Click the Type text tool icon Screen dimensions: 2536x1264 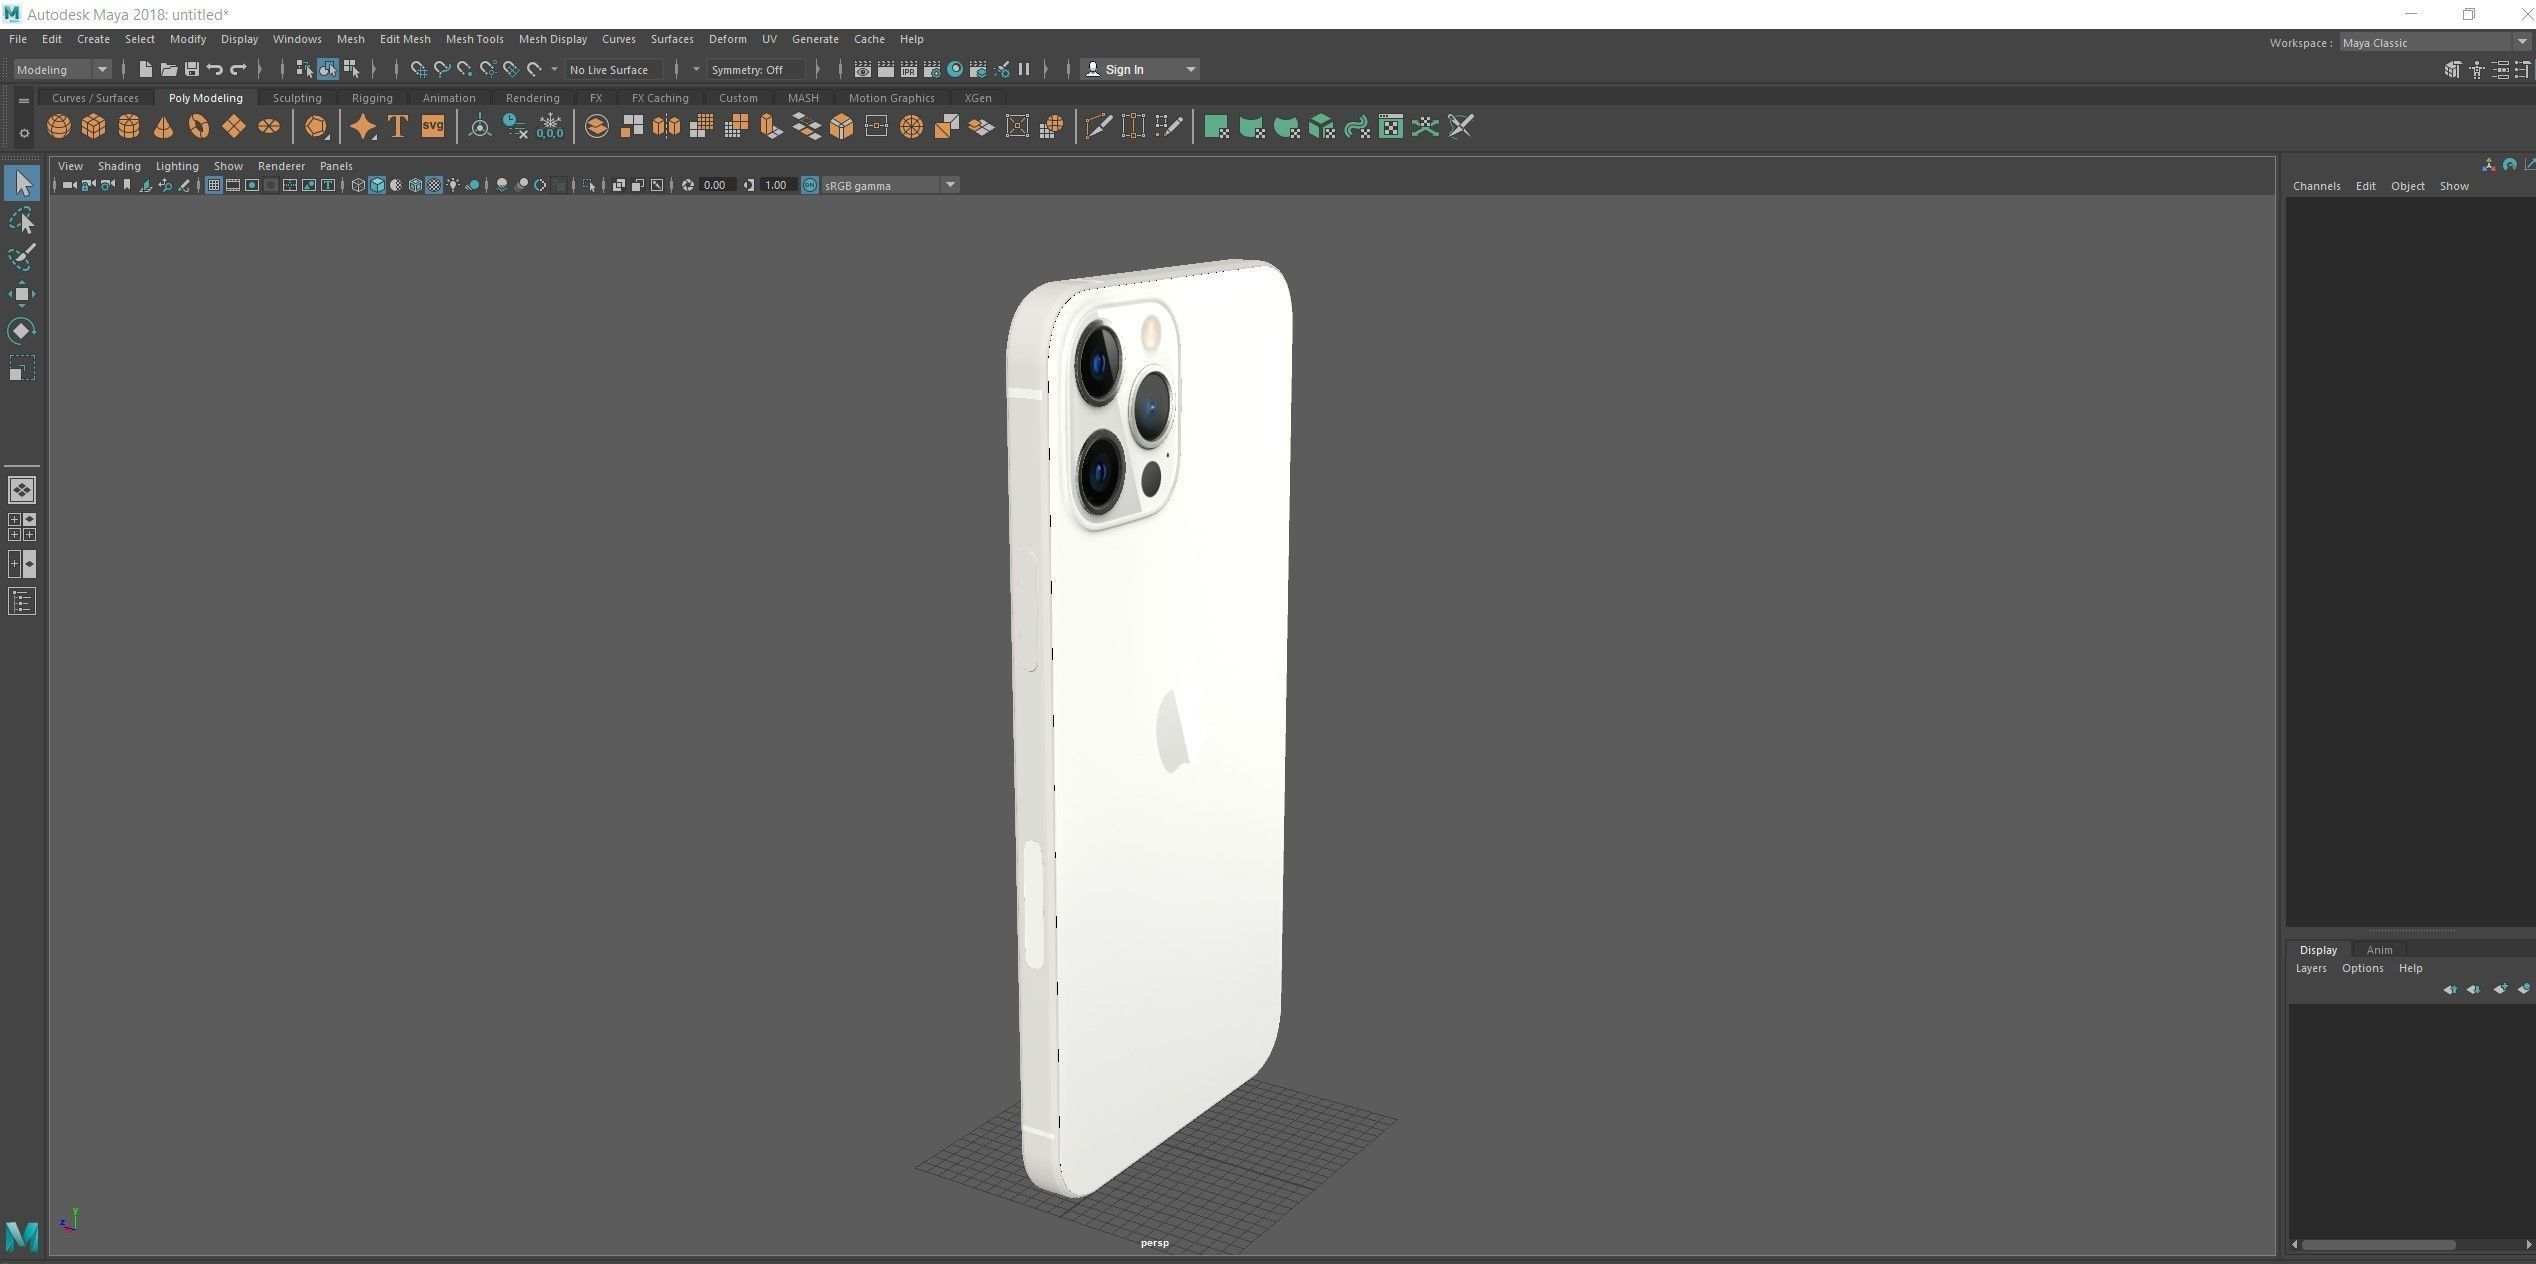(x=398, y=127)
